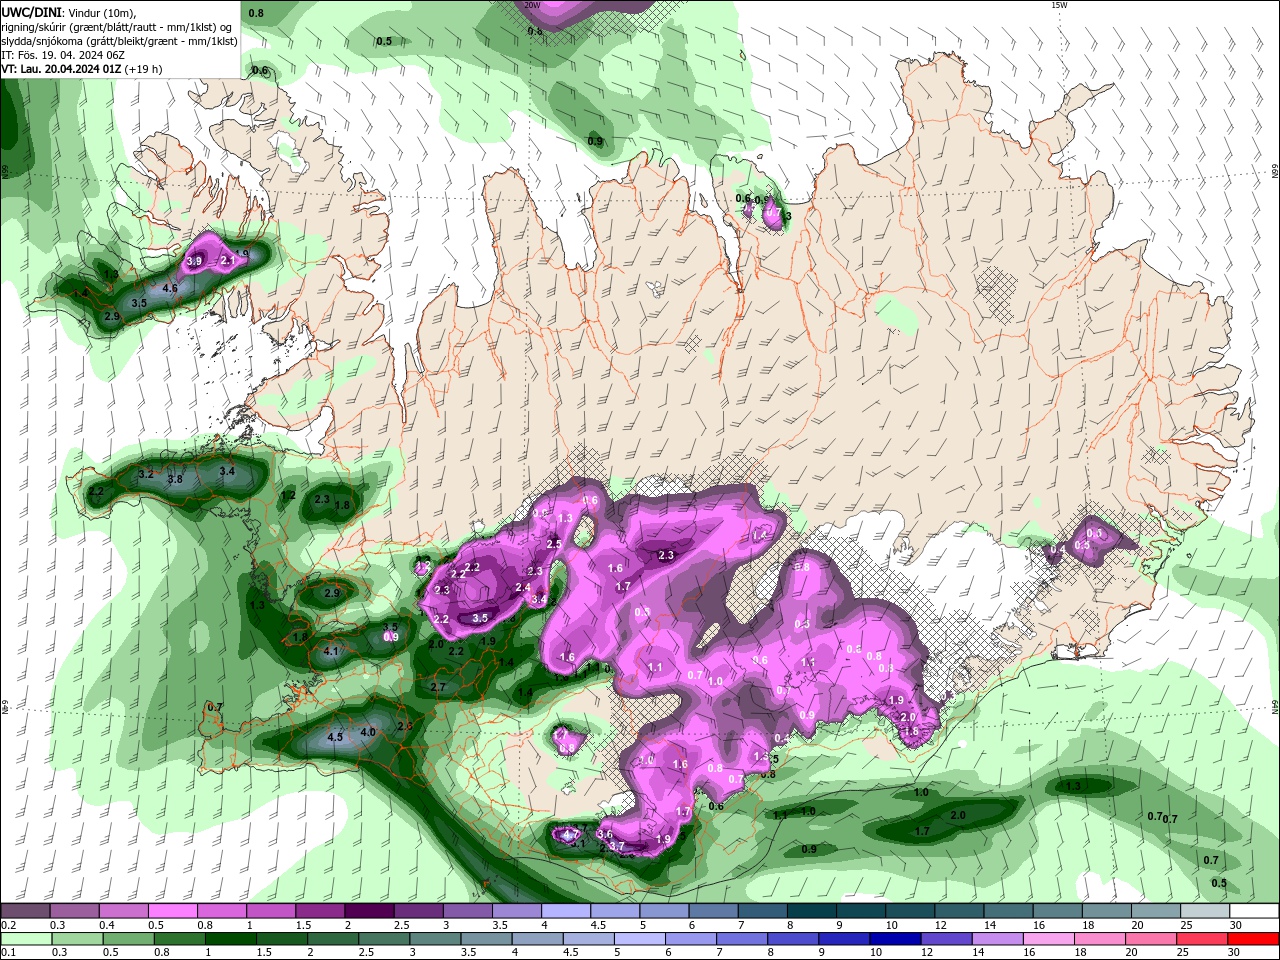
Task: Click the grey-teal 18–20 swatch in upper legend
Action: [1108, 911]
